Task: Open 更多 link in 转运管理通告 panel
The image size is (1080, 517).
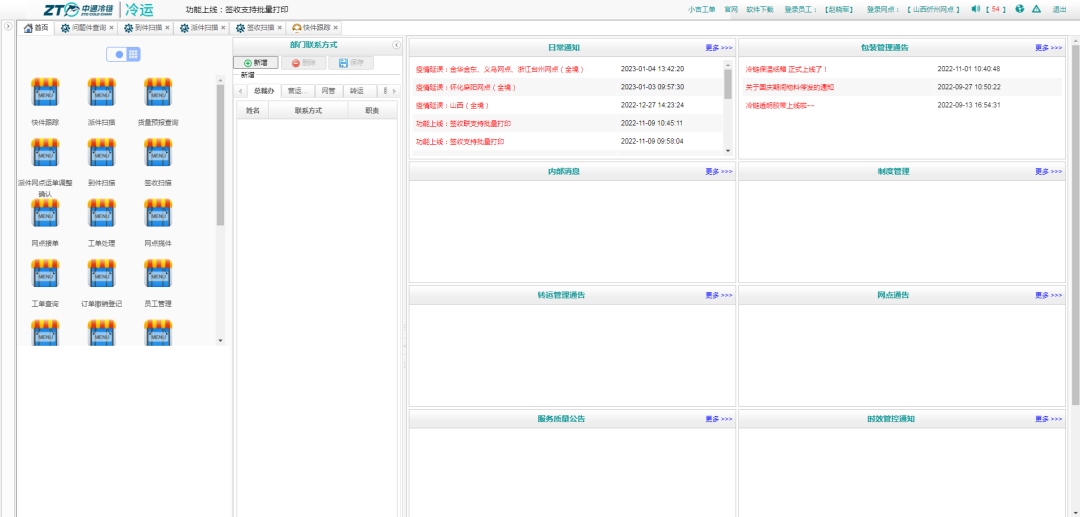Action: coord(718,295)
